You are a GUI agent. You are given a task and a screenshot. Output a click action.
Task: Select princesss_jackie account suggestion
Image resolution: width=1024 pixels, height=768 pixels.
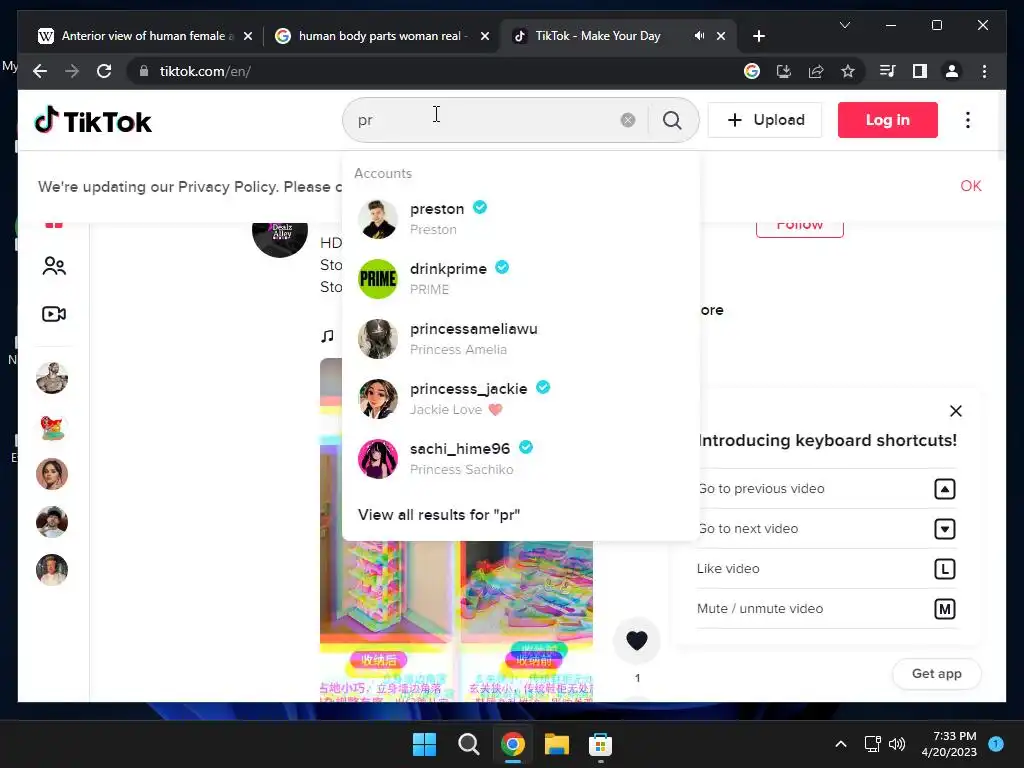point(520,399)
